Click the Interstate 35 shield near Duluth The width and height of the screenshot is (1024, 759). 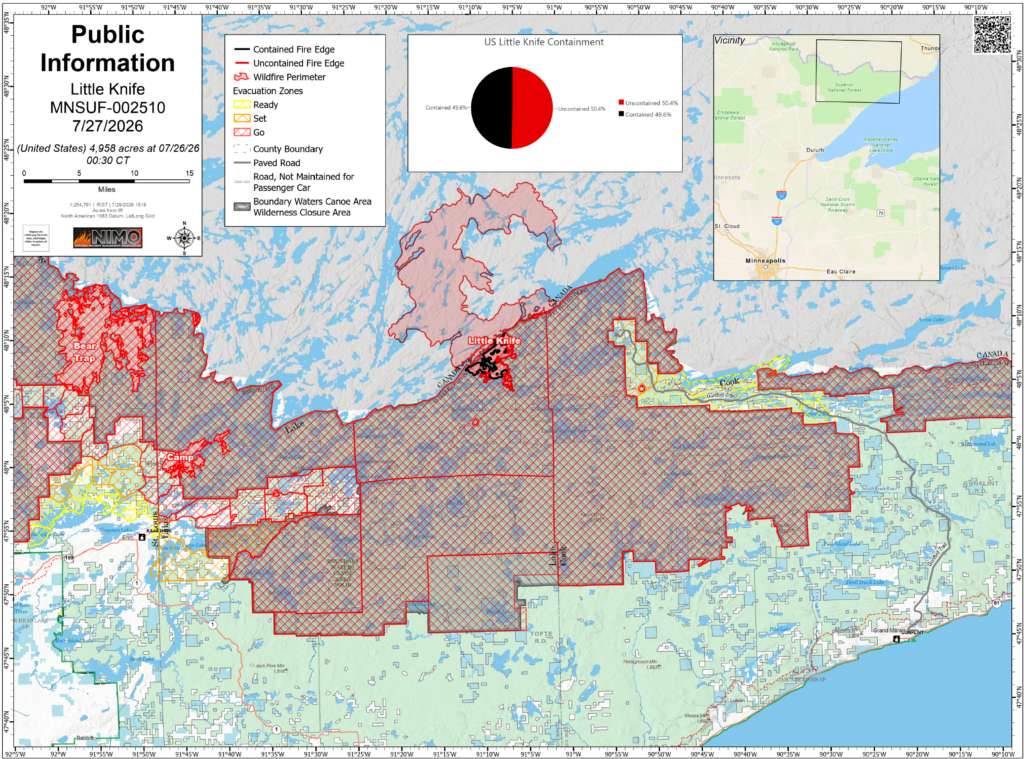(781, 194)
